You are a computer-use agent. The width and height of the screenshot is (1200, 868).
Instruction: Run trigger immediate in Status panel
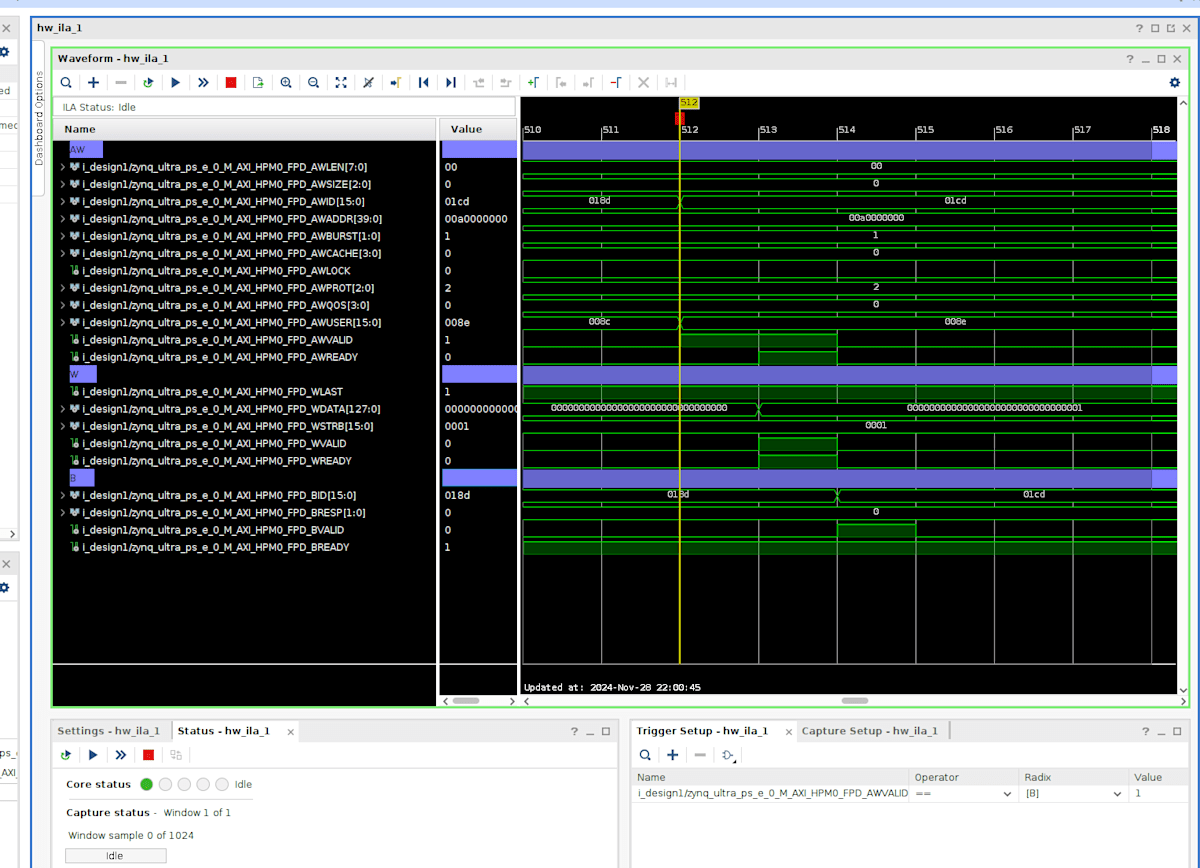121,755
